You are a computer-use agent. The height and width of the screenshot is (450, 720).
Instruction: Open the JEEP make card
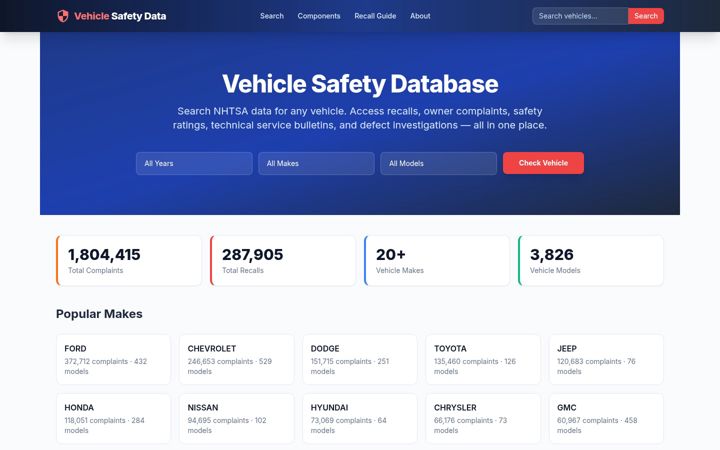[x=606, y=360]
